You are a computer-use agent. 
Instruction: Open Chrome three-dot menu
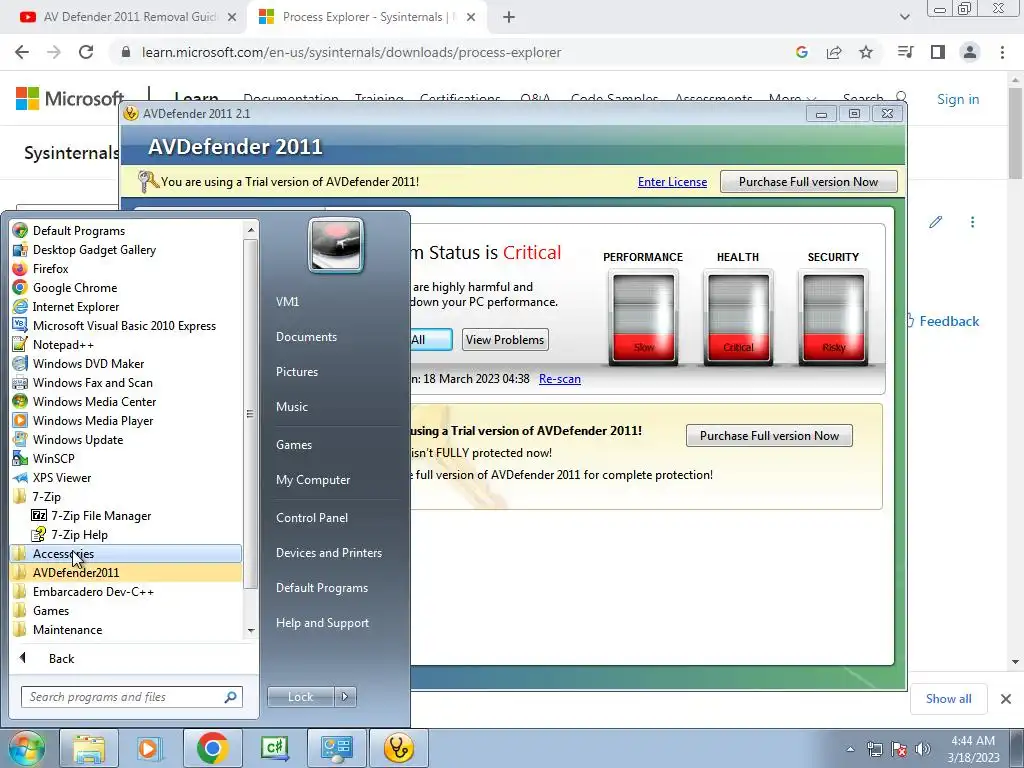1002,52
